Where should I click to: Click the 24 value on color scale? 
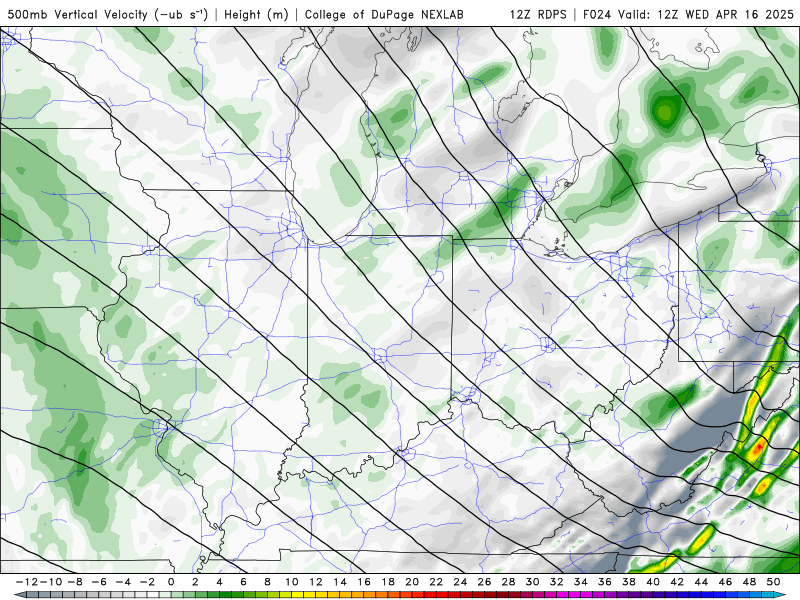pos(460,582)
